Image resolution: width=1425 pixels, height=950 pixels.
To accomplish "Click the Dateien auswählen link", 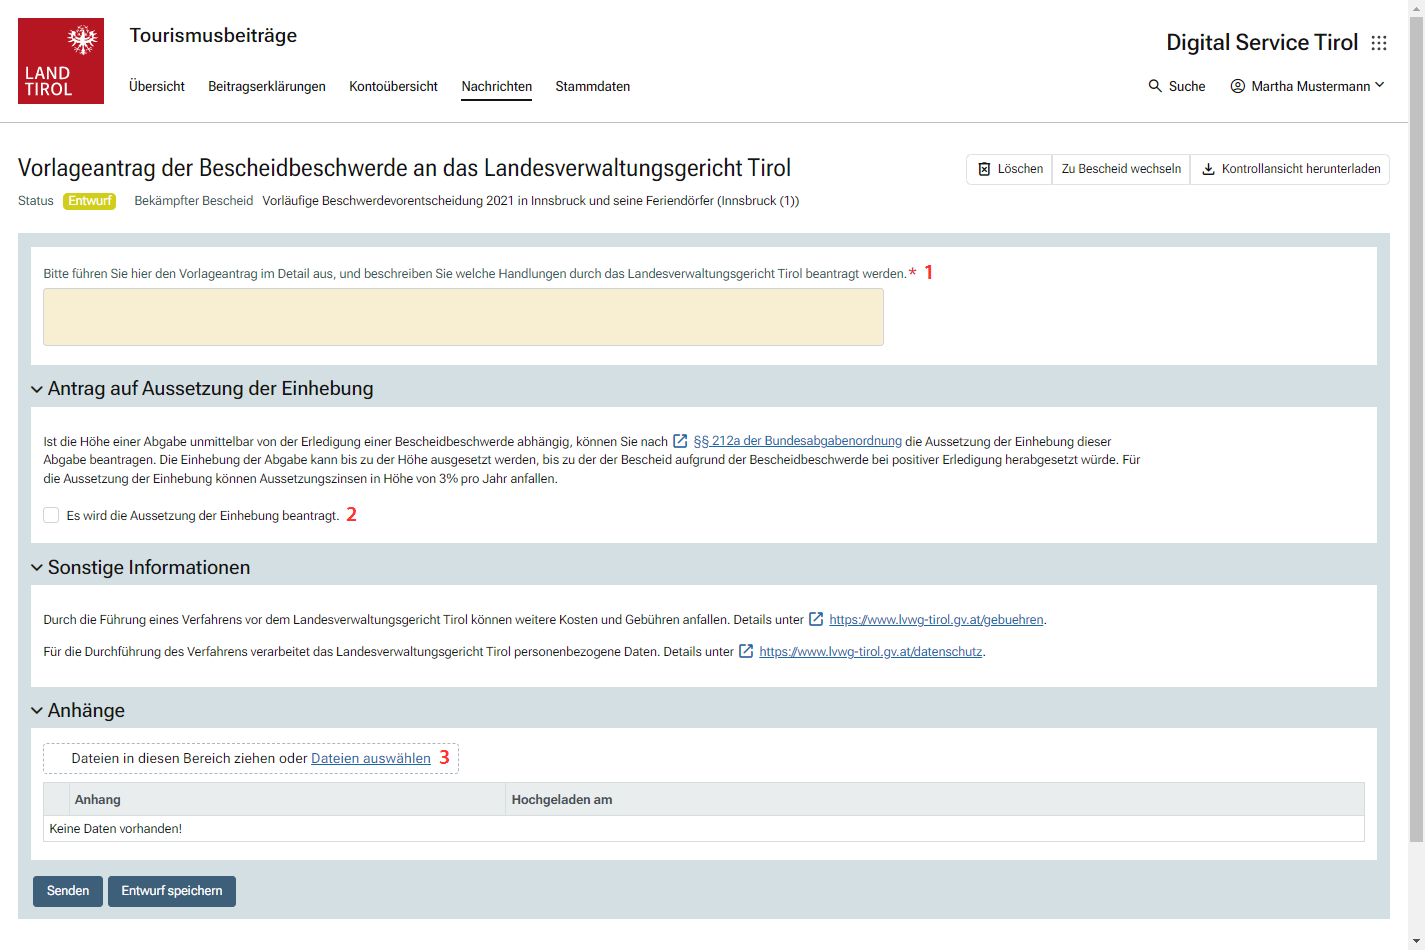I will click(x=371, y=758).
